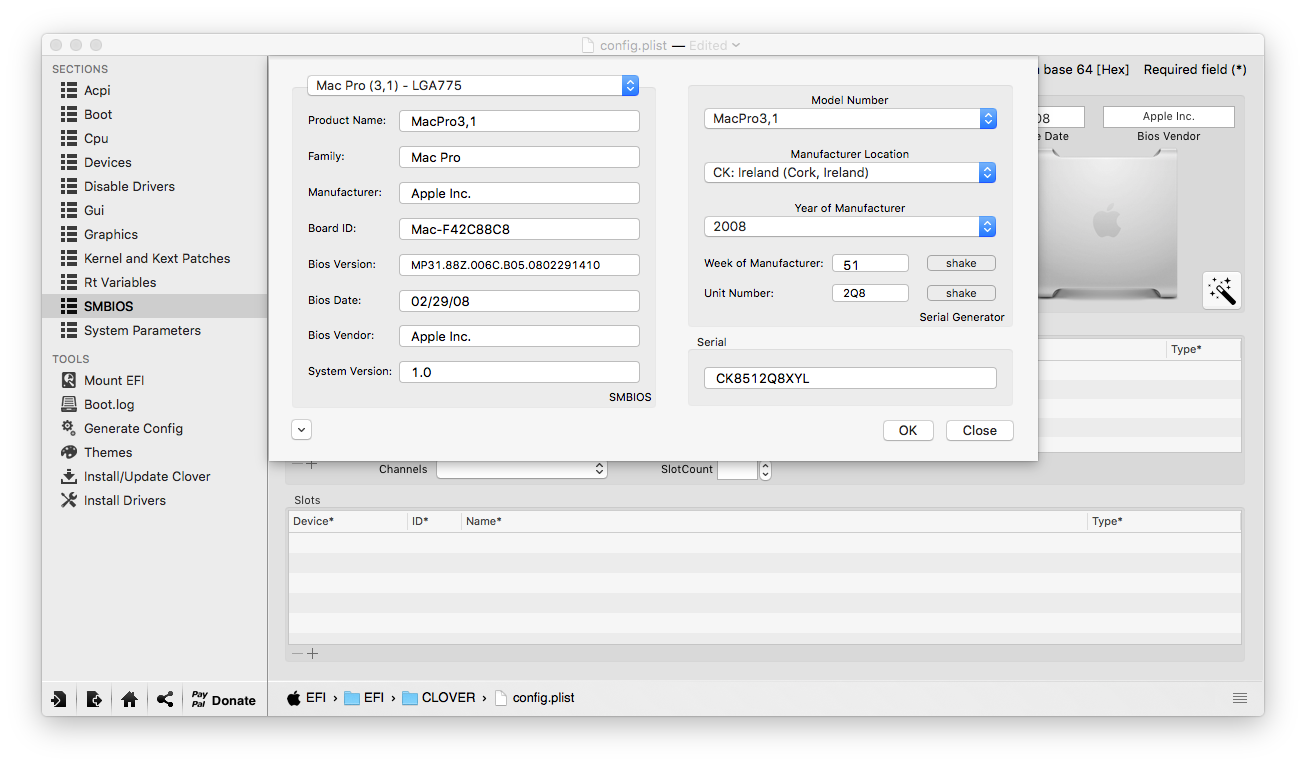The height and width of the screenshot is (766, 1306).
Task: Click the Generate Config gear icon
Action: click(x=69, y=428)
